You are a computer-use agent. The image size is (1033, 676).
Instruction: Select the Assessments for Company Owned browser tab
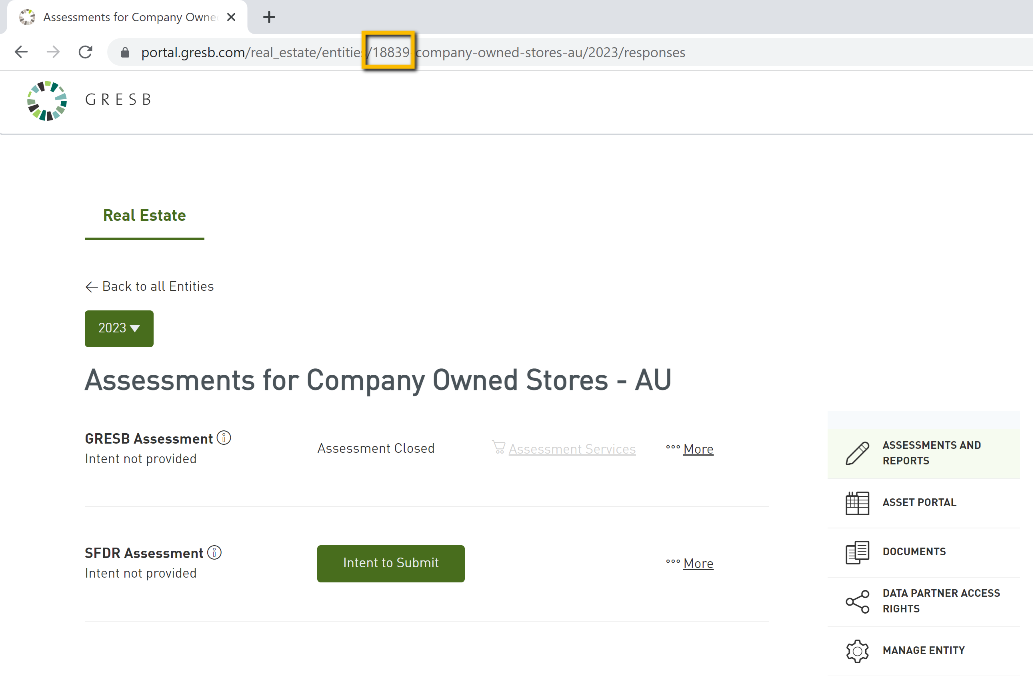pyautogui.click(x=127, y=17)
